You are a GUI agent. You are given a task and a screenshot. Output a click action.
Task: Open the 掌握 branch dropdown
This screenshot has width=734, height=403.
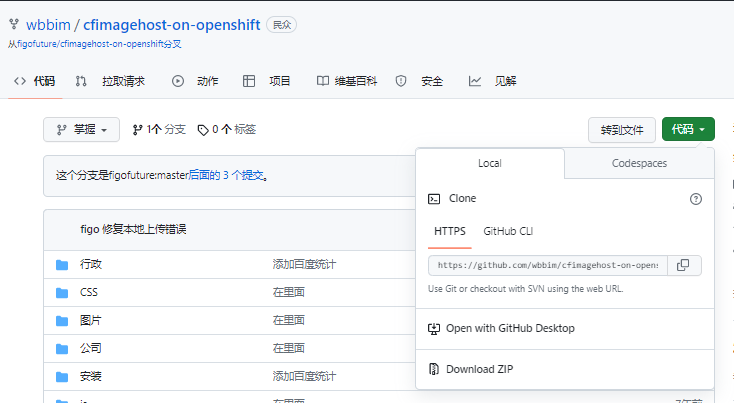(81, 130)
